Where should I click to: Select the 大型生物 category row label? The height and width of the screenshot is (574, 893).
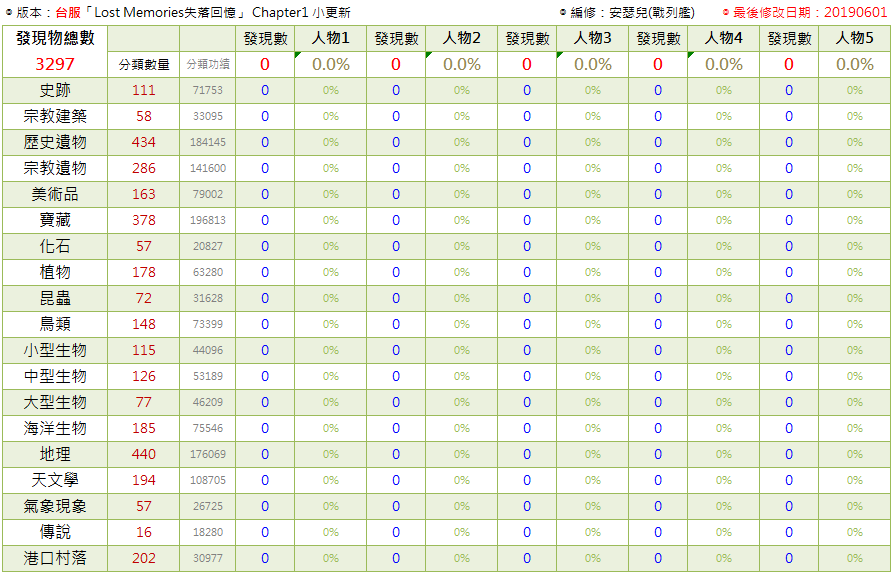[x=55, y=403]
